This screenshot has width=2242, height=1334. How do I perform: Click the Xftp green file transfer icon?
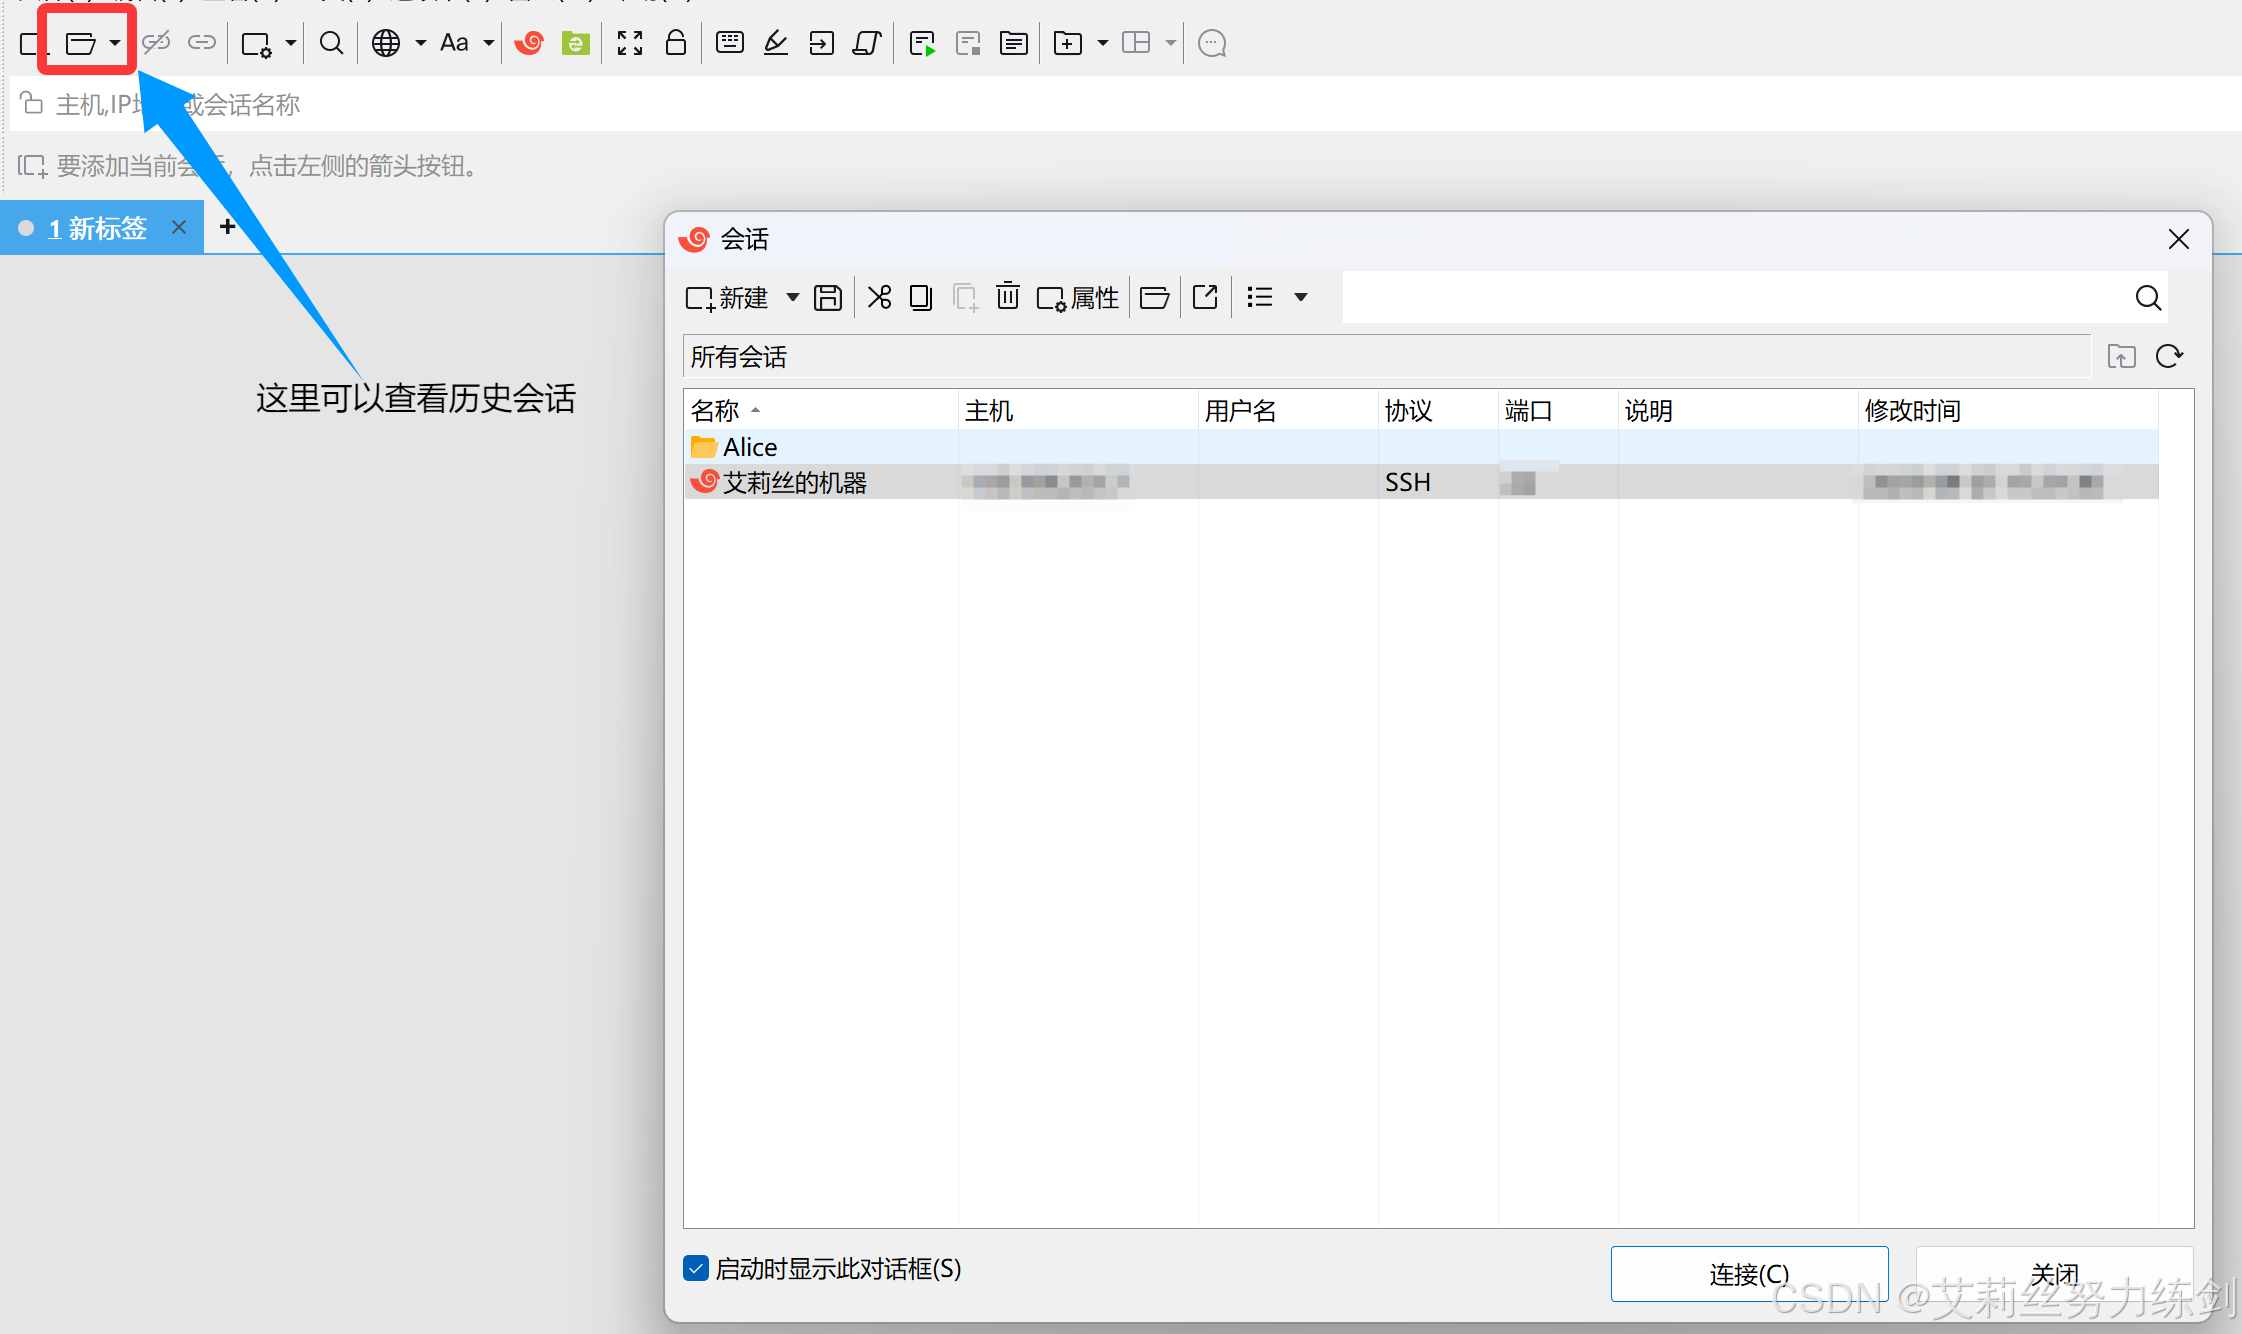[575, 43]
